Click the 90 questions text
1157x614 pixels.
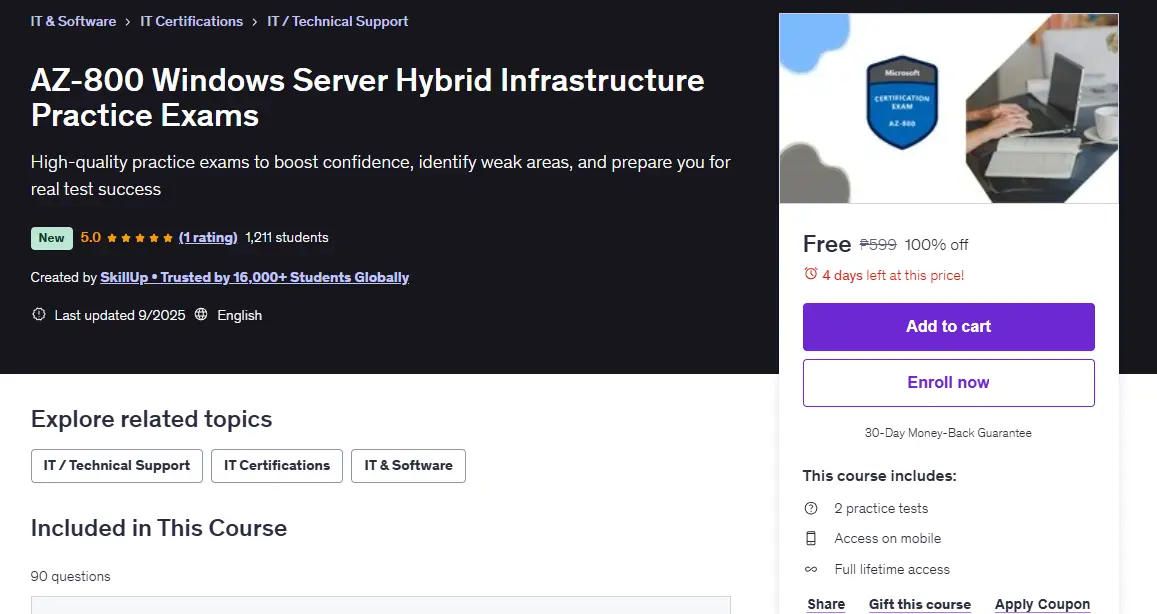pyautogui.click(x=71, y=576)
